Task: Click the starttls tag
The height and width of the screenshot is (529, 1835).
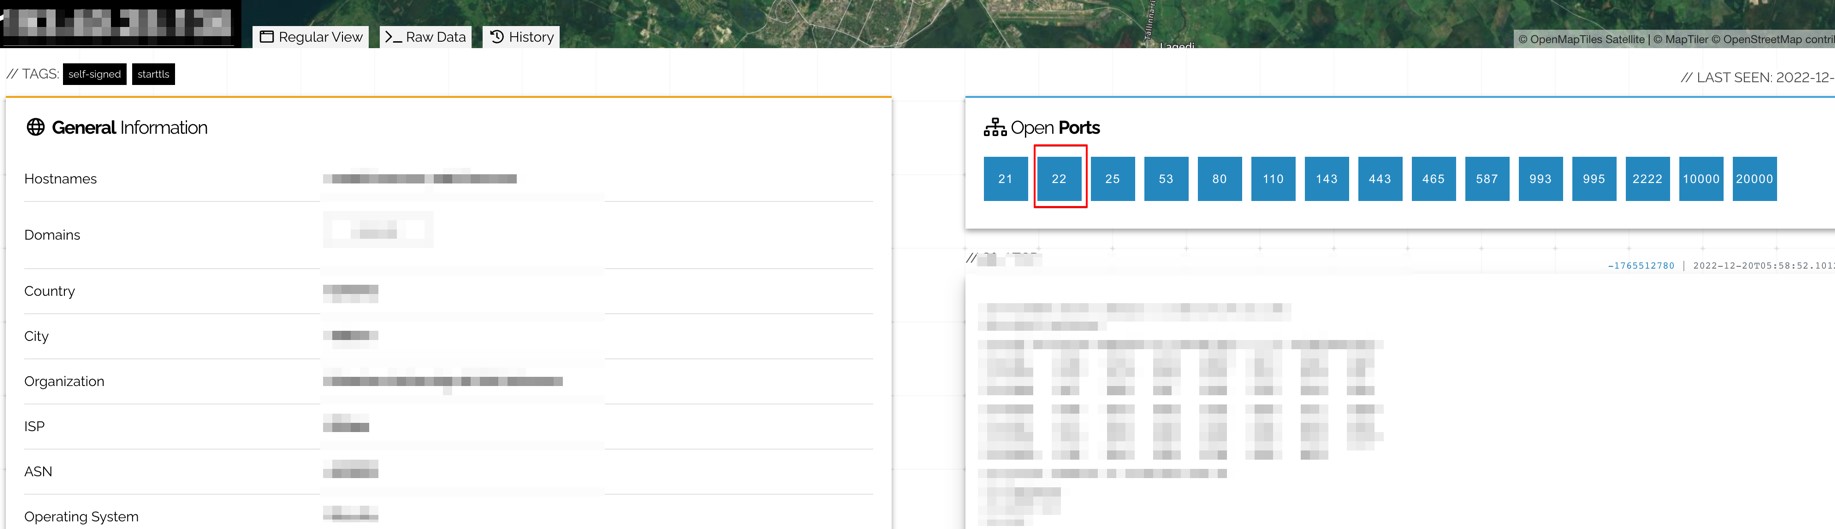Action: tap(153, 74)
